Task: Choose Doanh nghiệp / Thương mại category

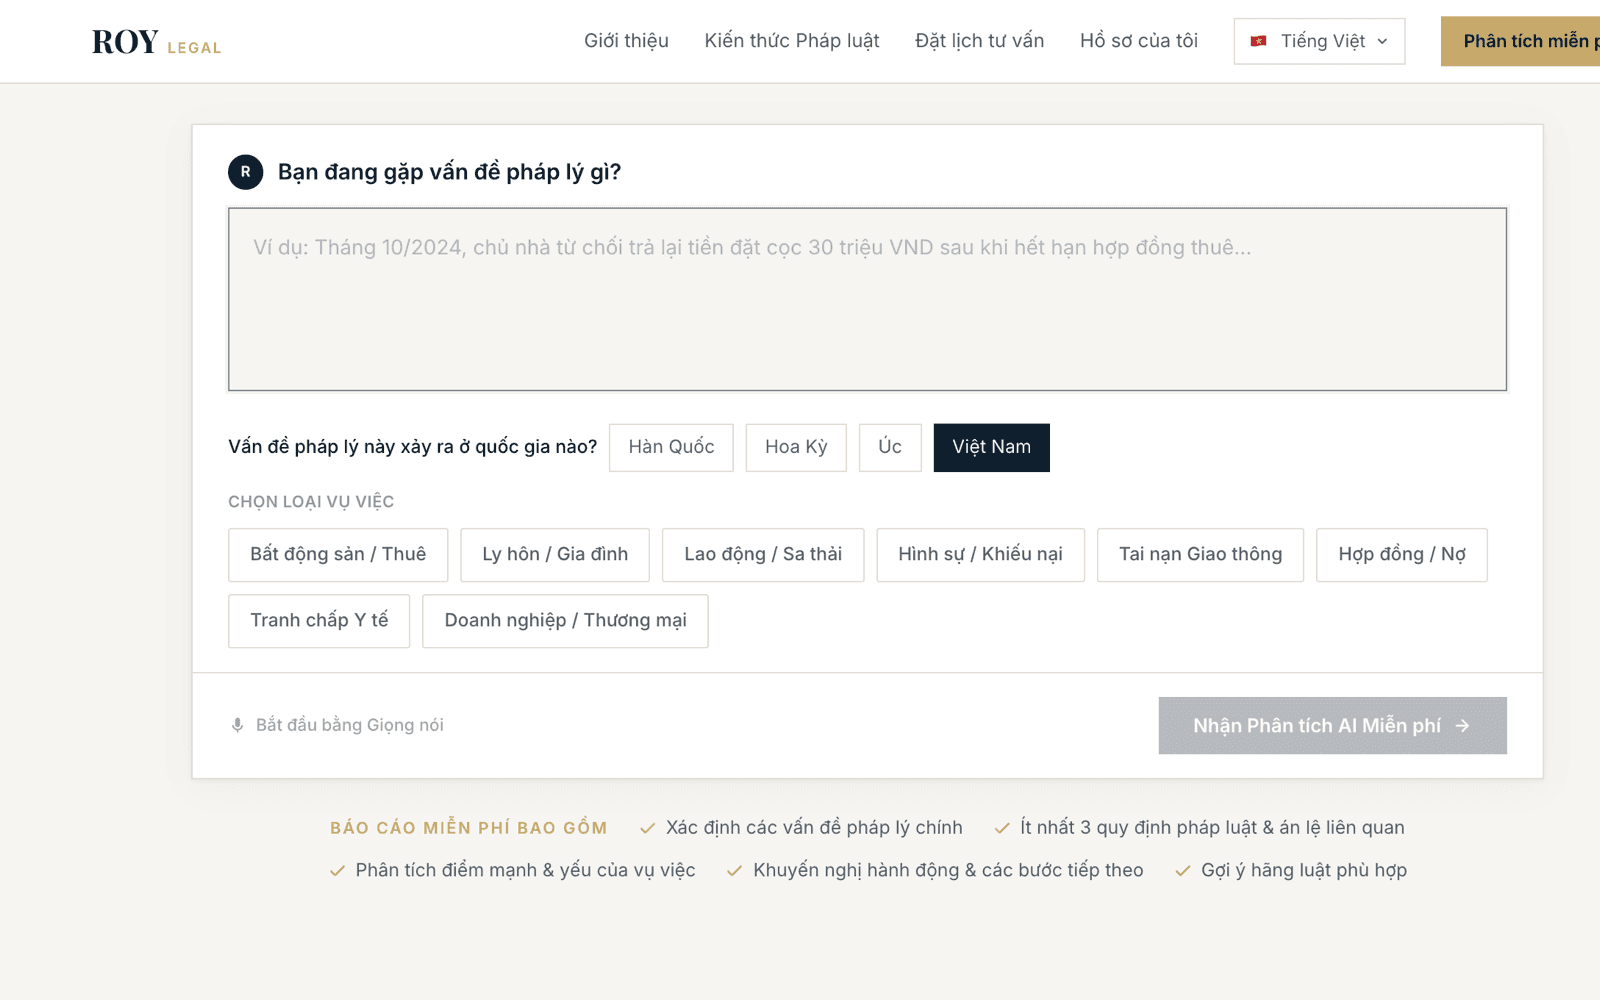Action: point(565,621)
